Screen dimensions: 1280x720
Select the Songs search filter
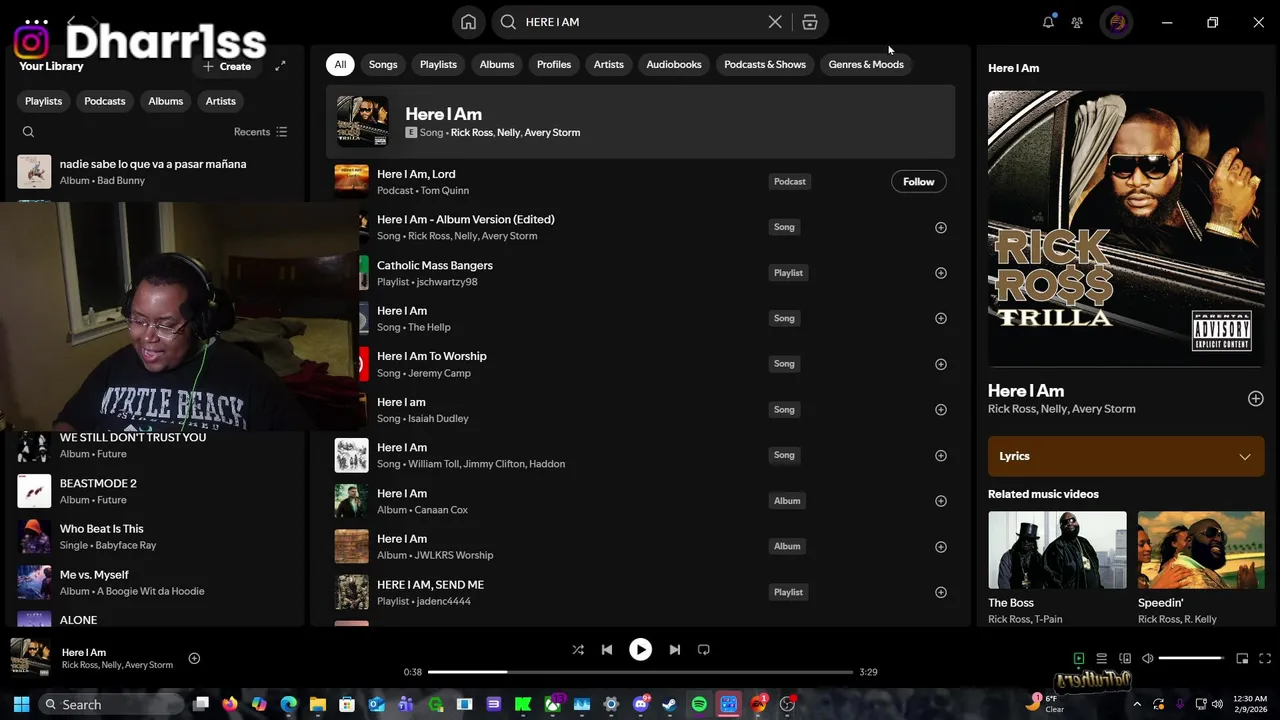(x=383, y=65)
